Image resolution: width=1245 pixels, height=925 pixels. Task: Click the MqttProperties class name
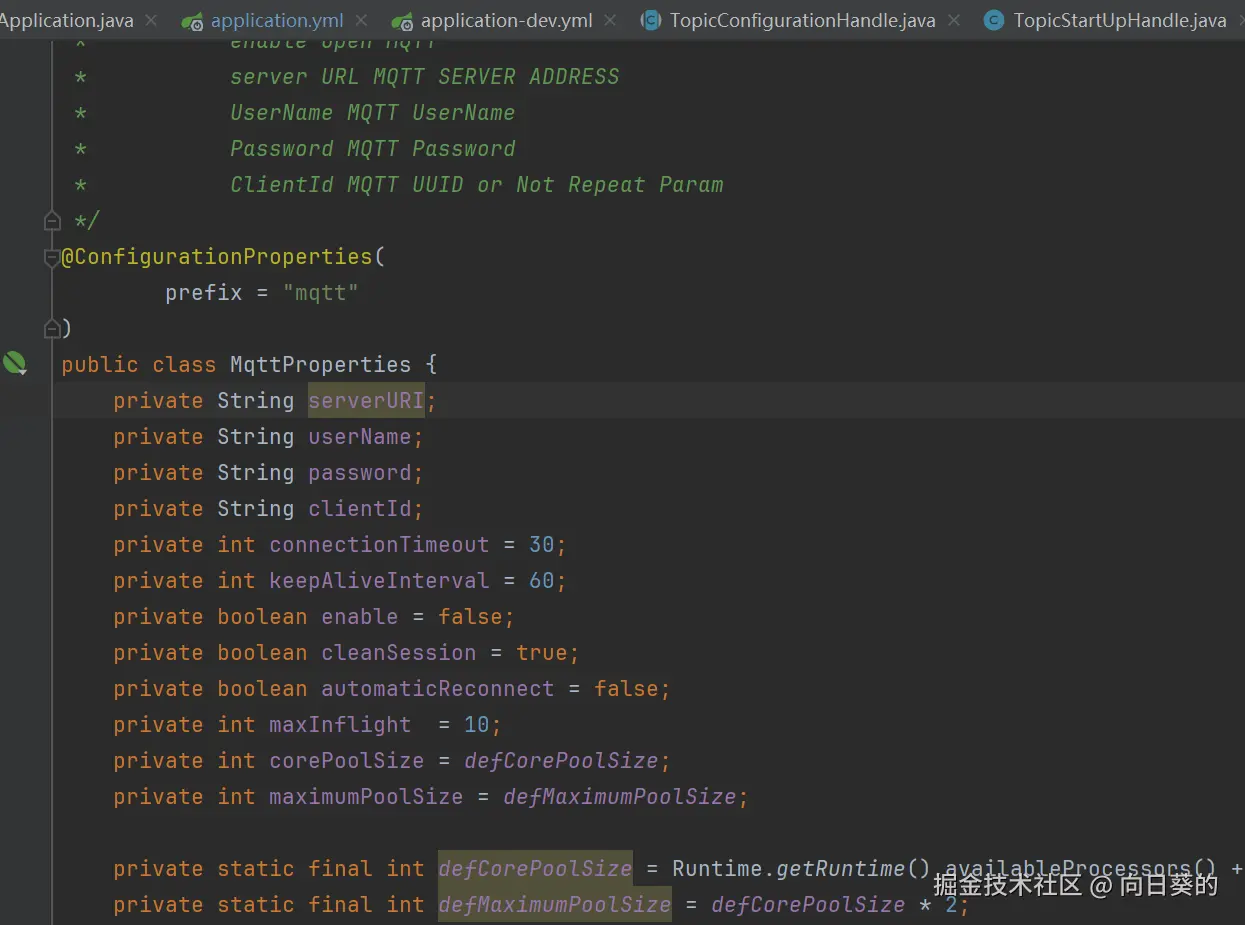(x=320, y=365)
